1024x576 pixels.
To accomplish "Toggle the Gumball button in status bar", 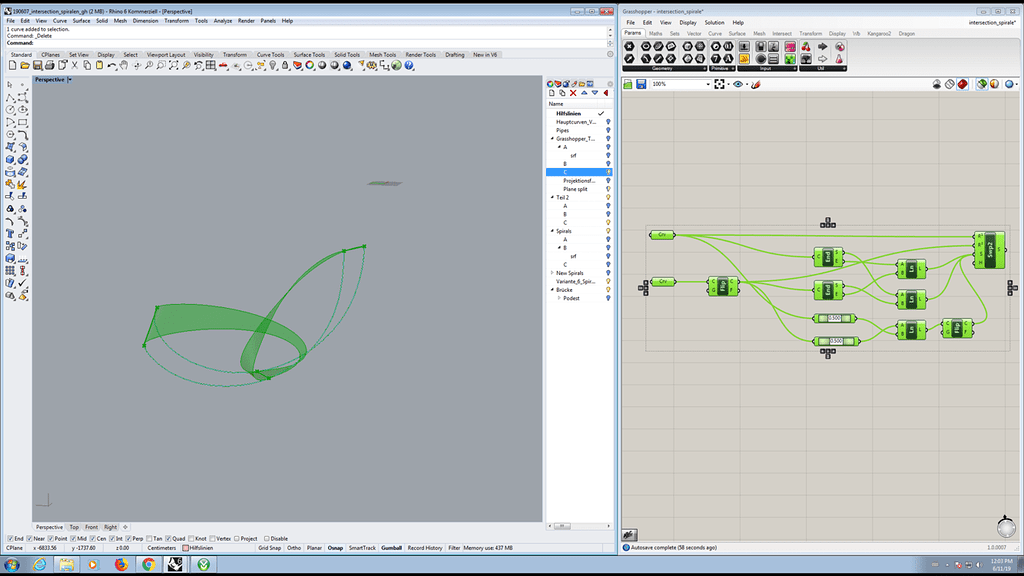I will pos(391,548).
